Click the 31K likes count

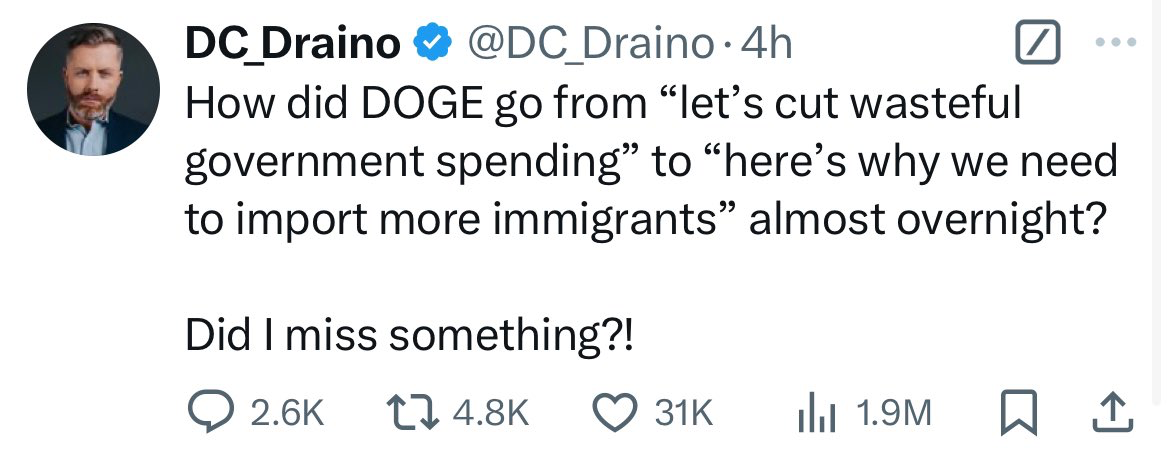point(683,413)
